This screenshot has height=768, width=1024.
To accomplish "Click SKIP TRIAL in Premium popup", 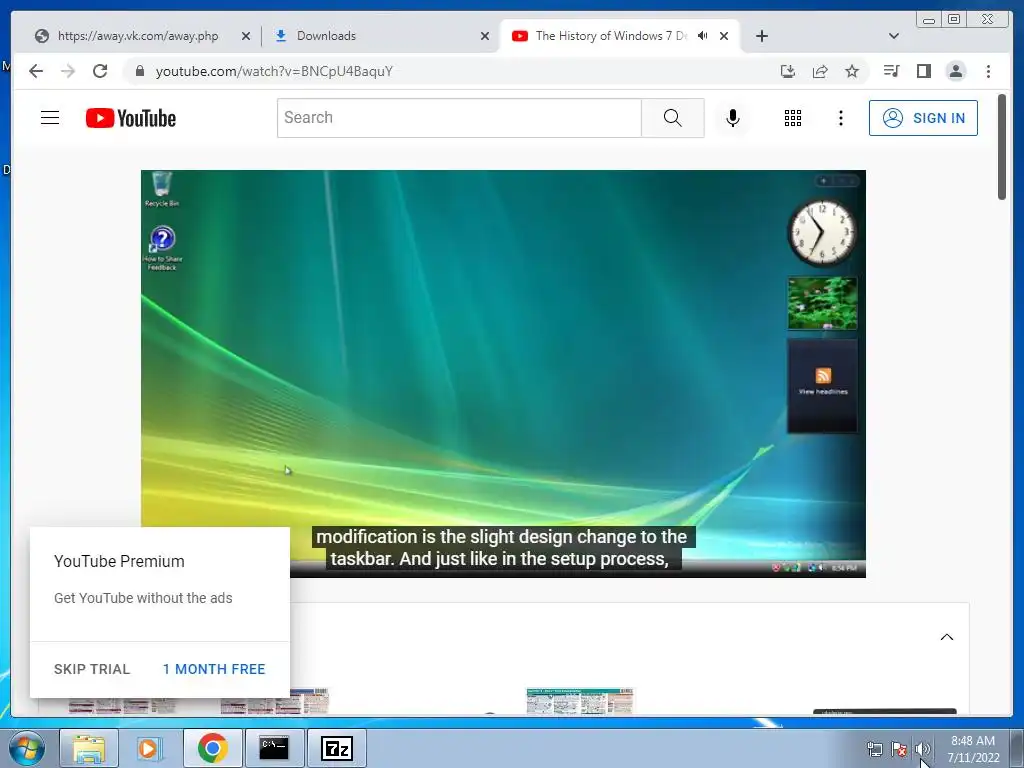I will click(x=92, y=669).
